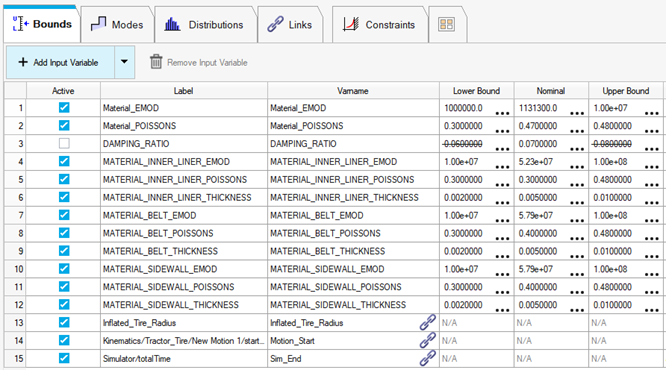666x370 pixels.
Task: Click link icon in Motion_Start row
Action: 428,340
